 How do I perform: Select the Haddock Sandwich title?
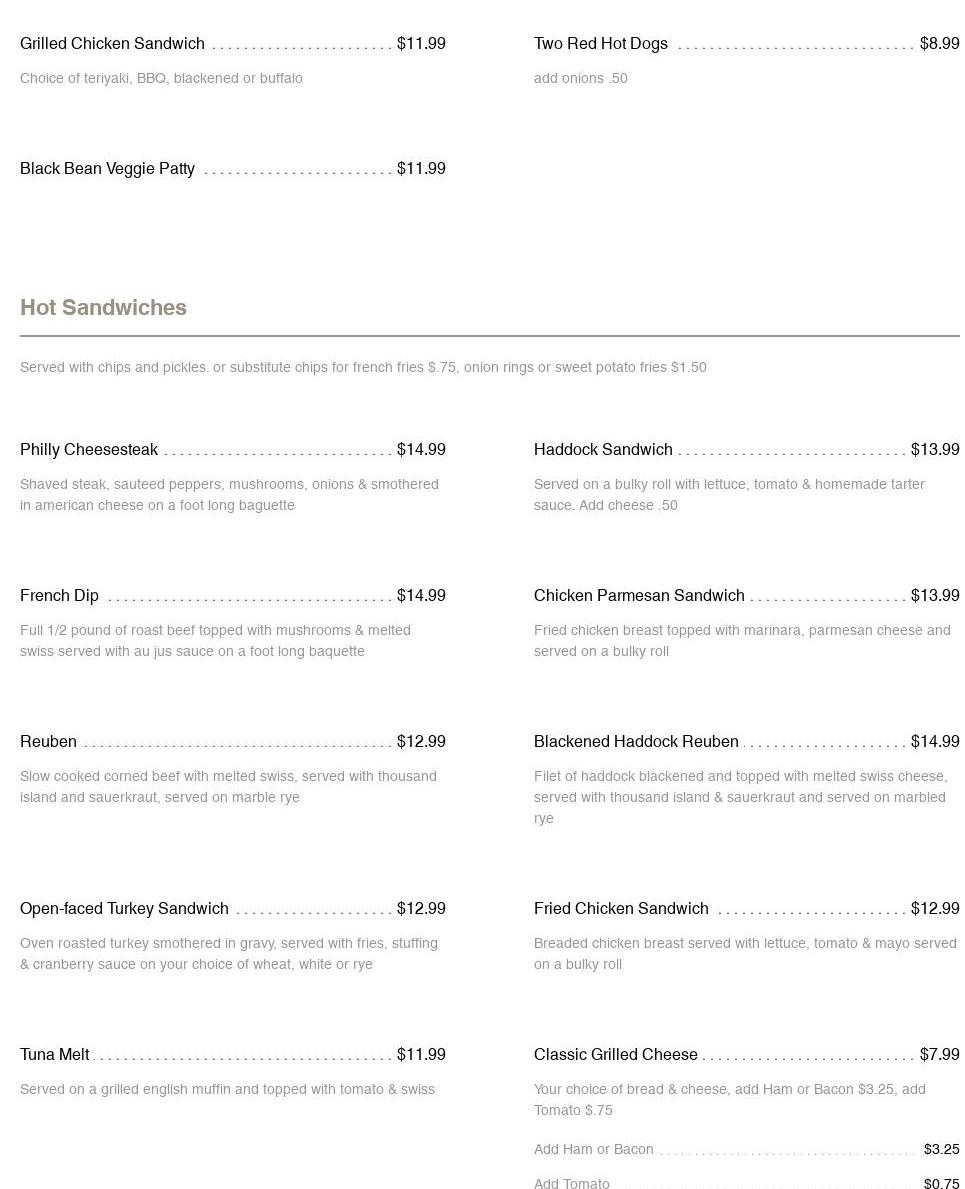pyautogui.click(x=603, y=450)
